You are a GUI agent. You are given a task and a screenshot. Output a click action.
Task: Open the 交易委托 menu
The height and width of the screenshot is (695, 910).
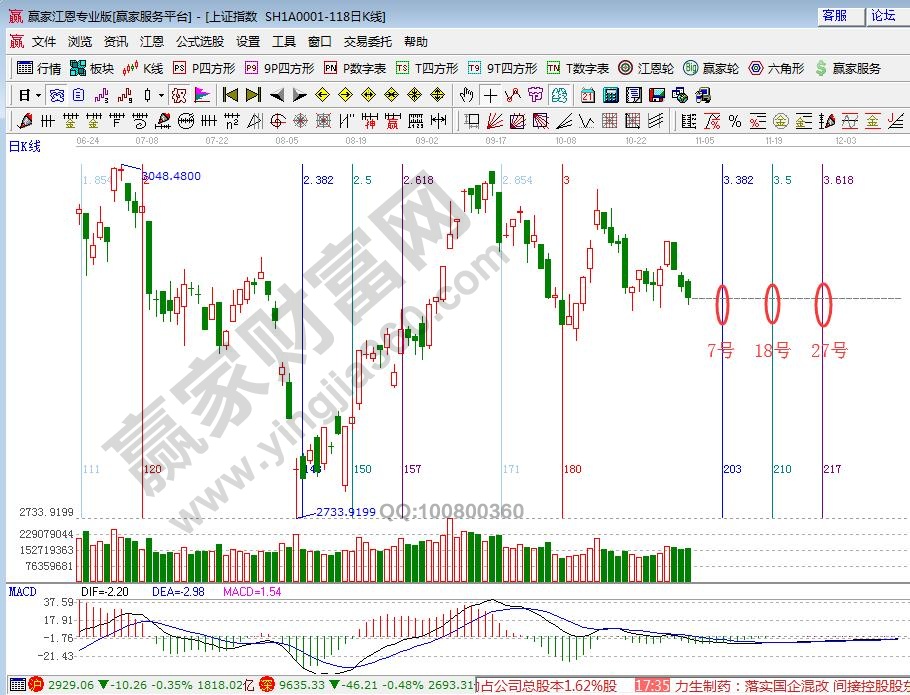coord(368,42)
